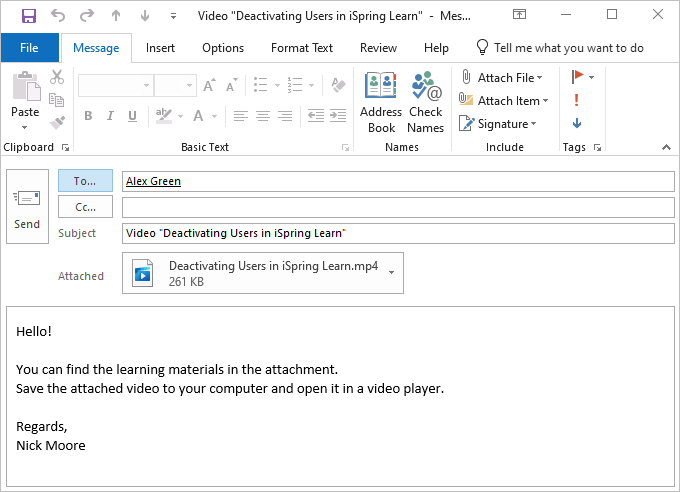680x492 pixels.
Task: Click Check Names
Action: click(425, 102)
